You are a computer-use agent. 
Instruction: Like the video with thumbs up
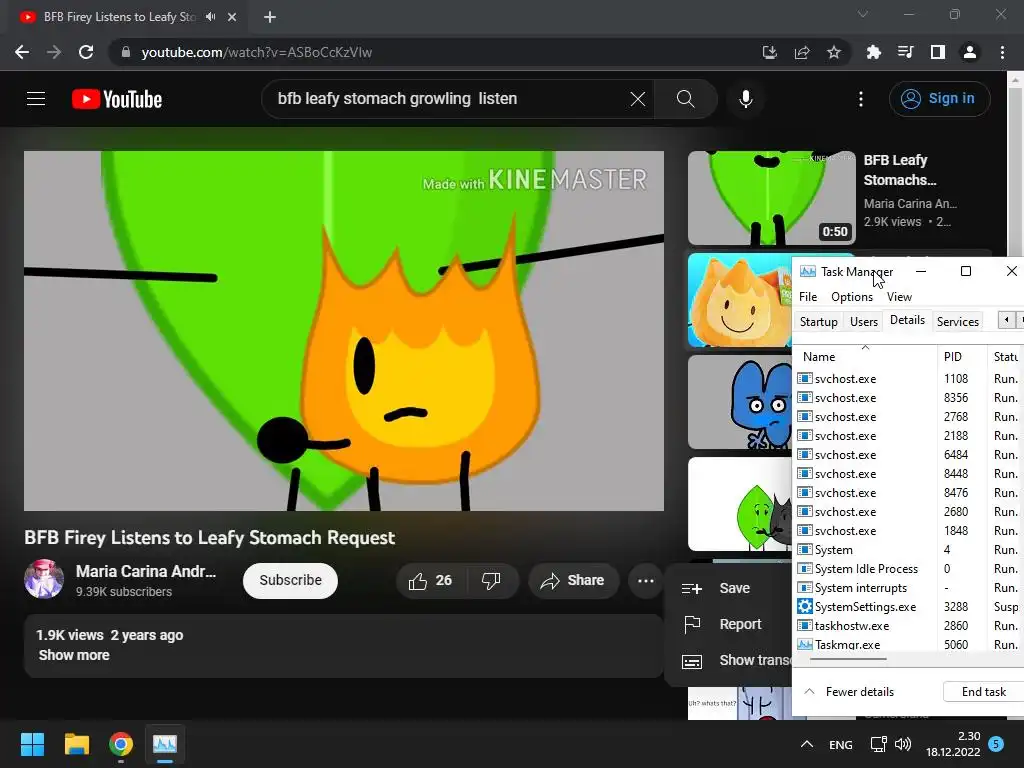click(x=430, y=581)
